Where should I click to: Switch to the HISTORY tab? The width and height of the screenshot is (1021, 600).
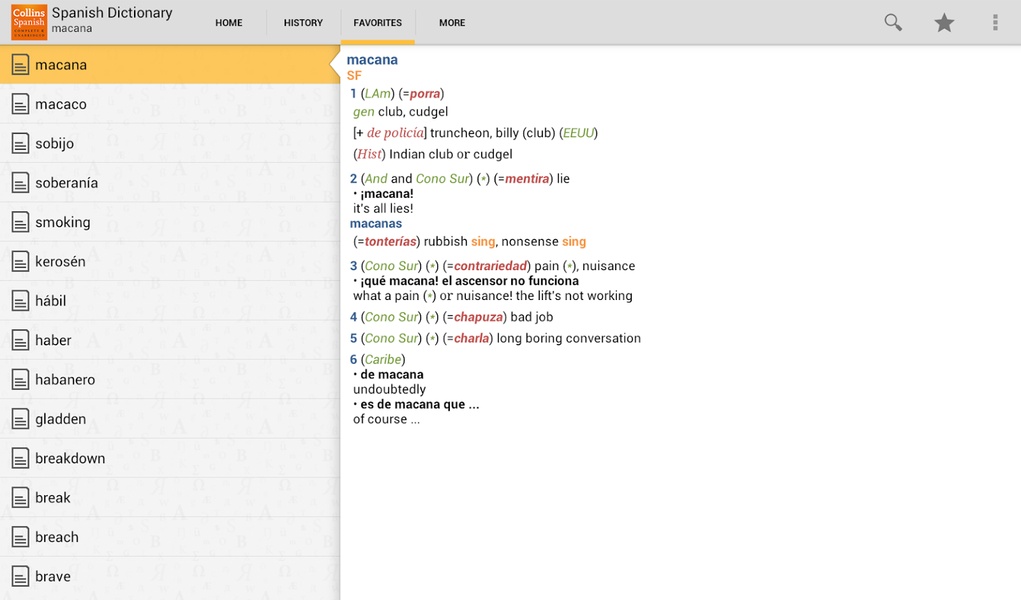pyautogui.click(x=303, y=23)
